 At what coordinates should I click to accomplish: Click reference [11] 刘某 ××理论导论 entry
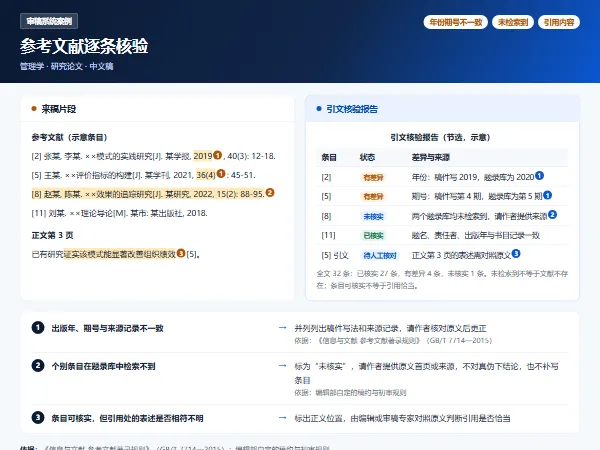tap(119, 213)
